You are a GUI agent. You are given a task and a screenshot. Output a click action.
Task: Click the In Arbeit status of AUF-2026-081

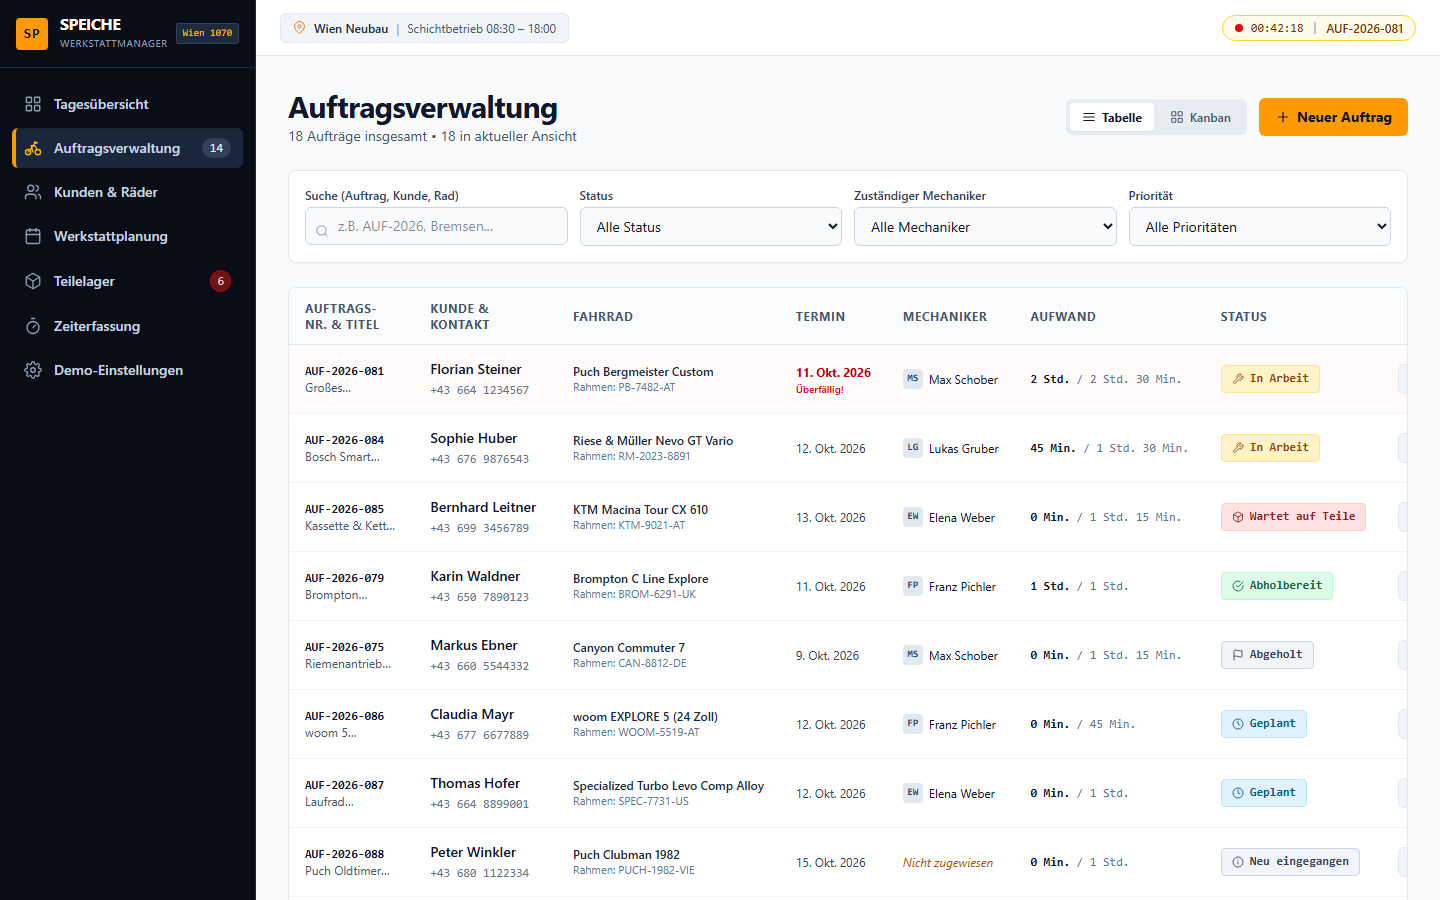(x=1270, y=379)
